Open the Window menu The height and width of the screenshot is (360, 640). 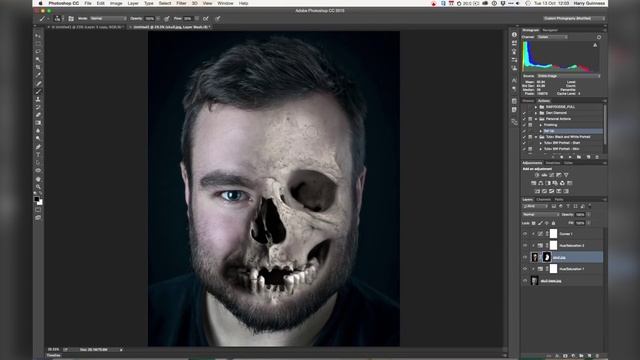[225, 3]
